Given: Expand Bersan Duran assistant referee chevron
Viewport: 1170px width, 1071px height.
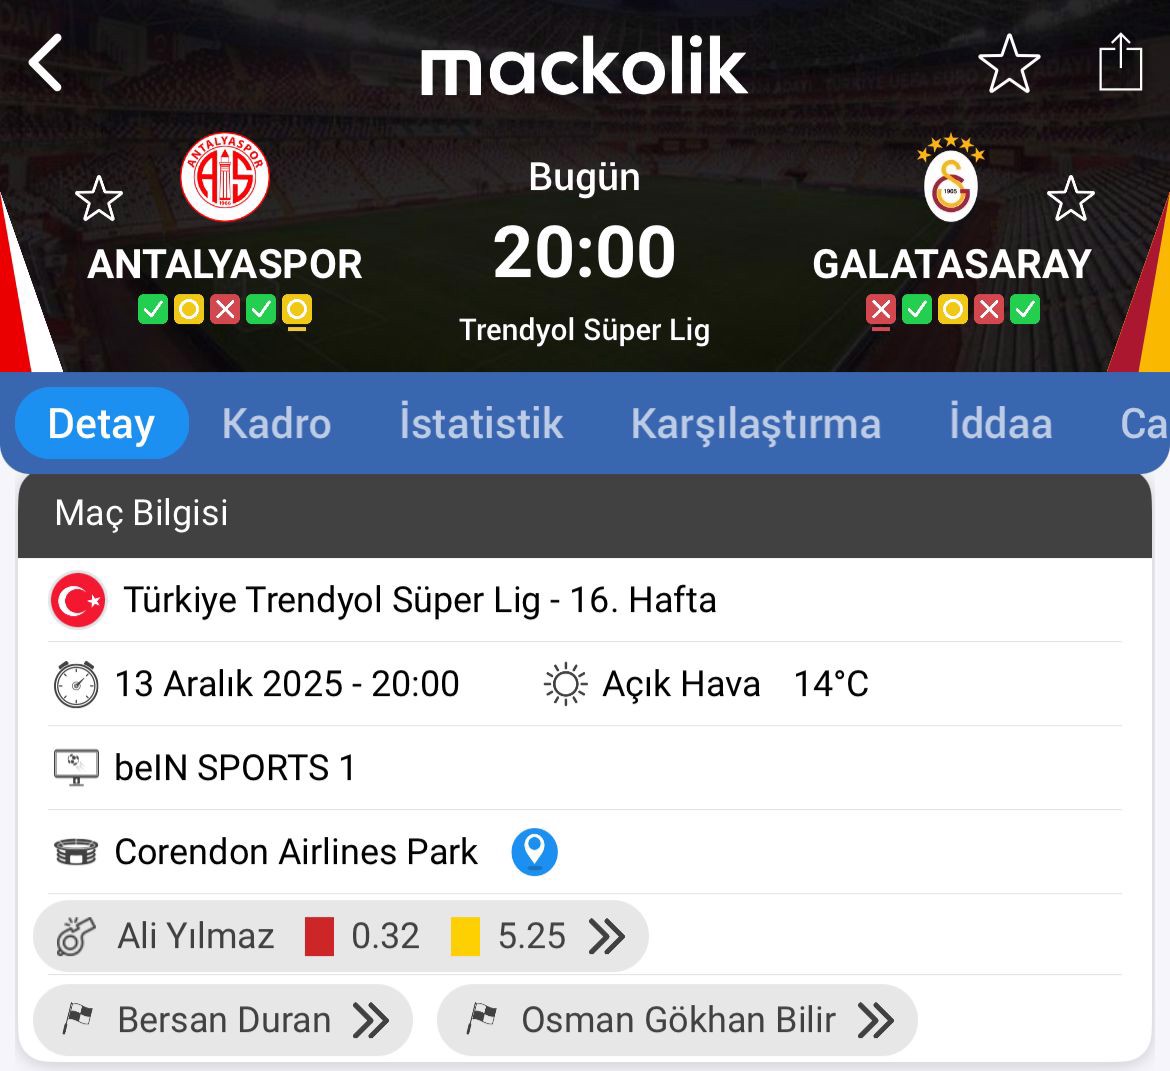Looking at the screenshot, I should (x=371, y=1020).
